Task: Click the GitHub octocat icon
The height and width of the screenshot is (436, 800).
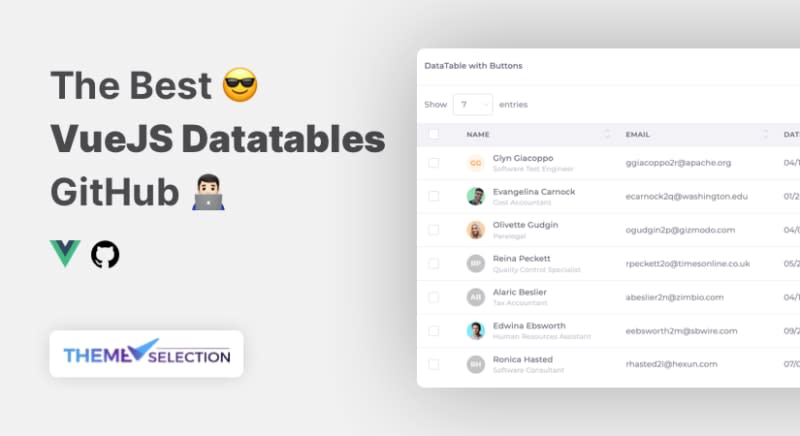Action: click(105, 254)
